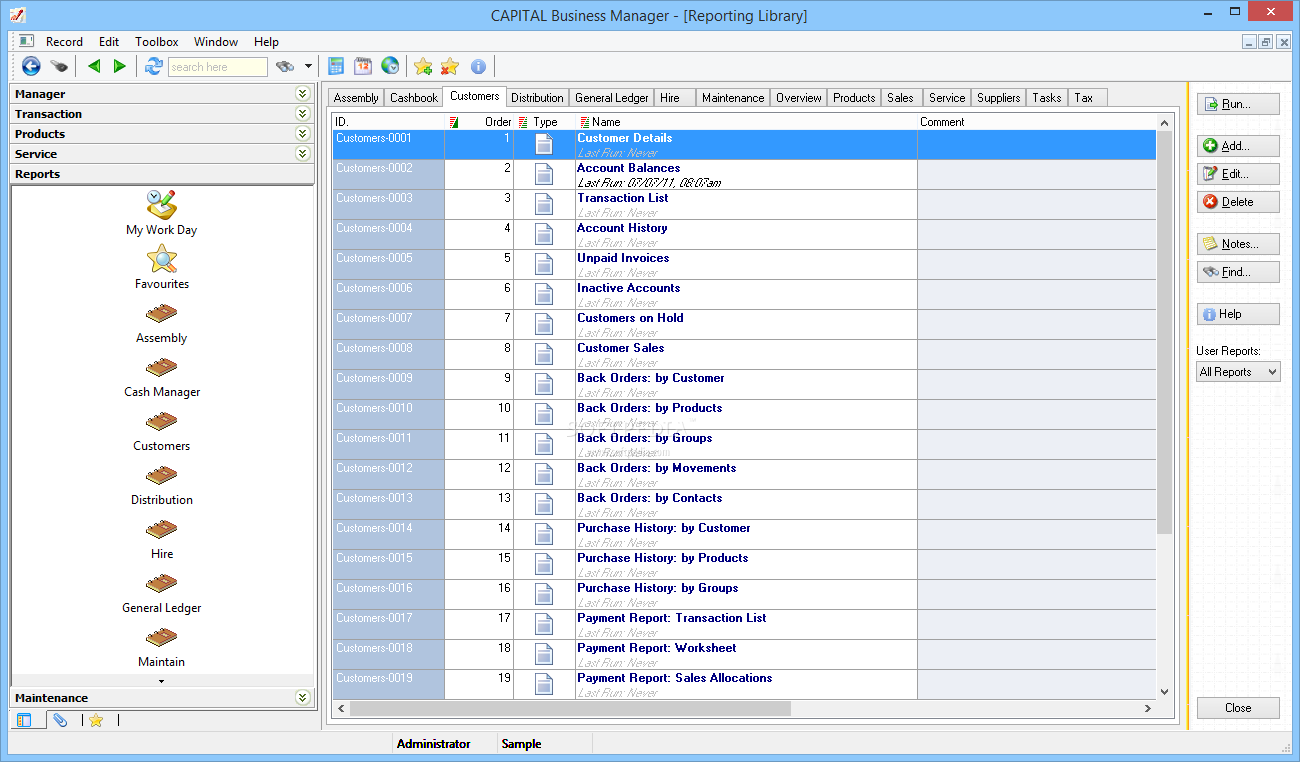Click the blue Back arrow icon

tap(31, 66)
